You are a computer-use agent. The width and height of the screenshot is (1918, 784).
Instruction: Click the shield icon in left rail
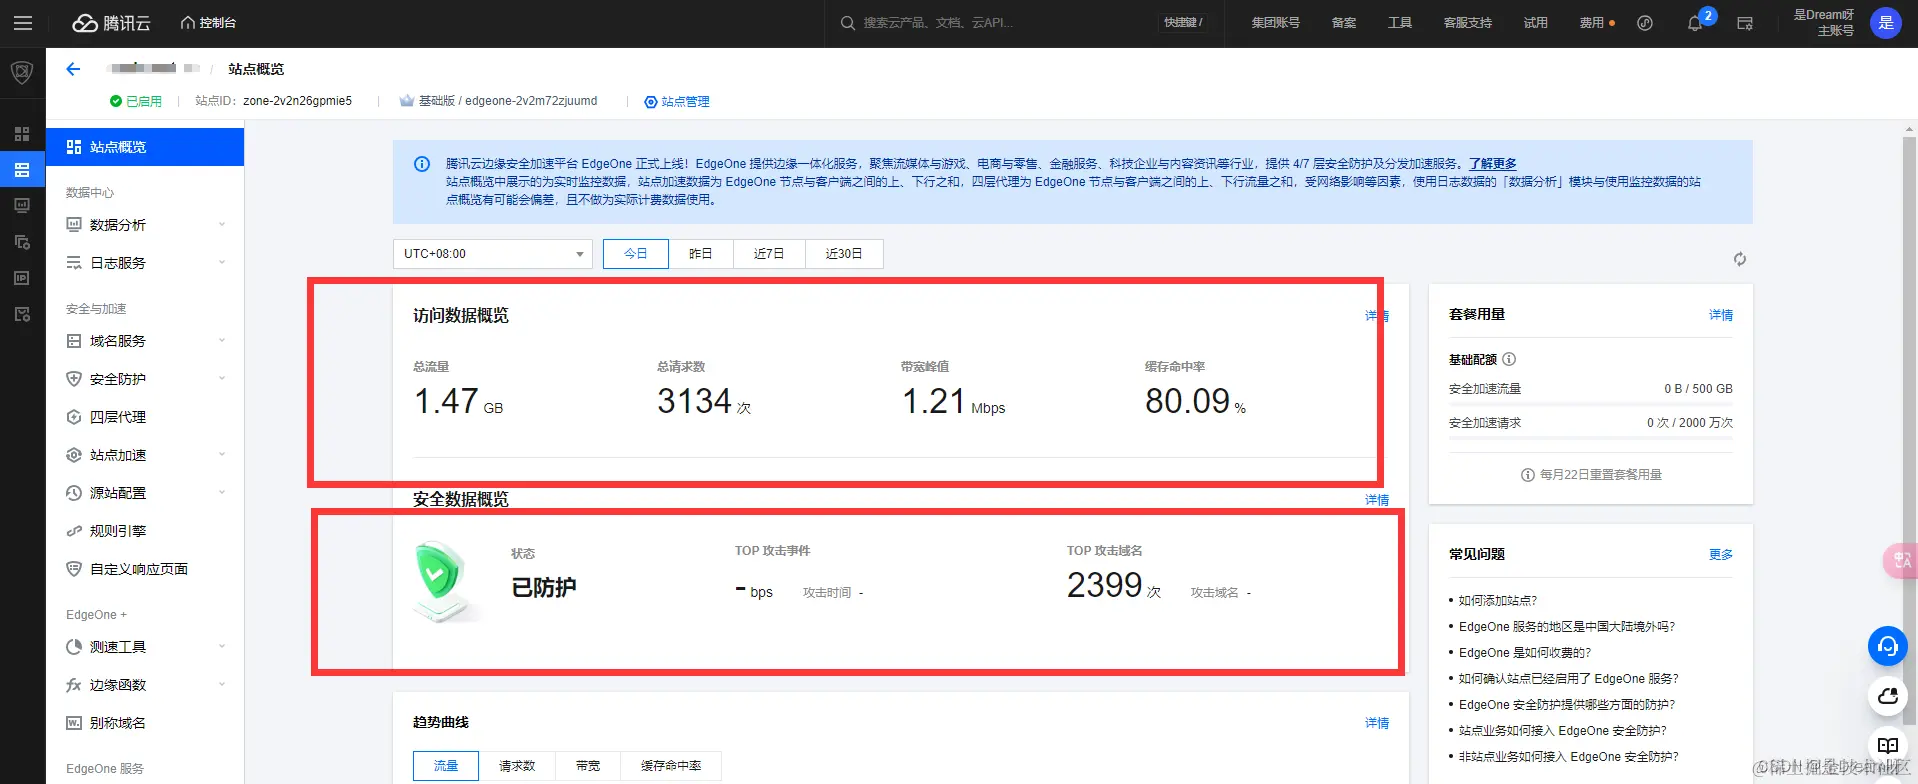click(x=22, y=72)
